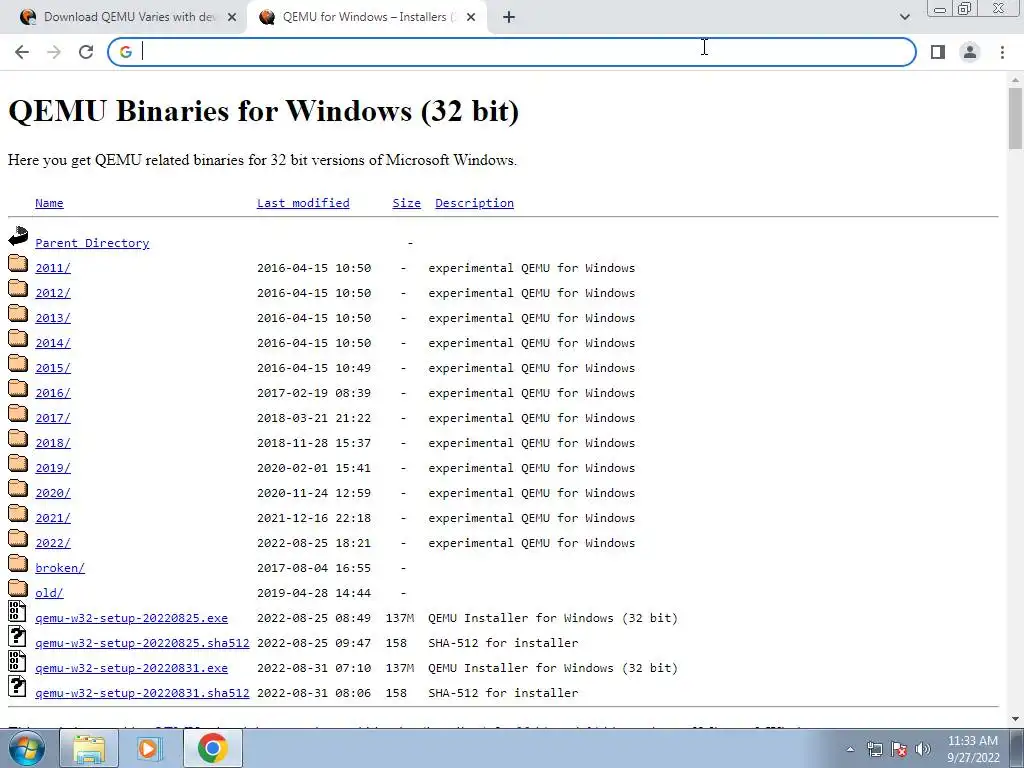Focus the Google address bar
This screenshot has width=1024, height=768.
coord(511,52)
